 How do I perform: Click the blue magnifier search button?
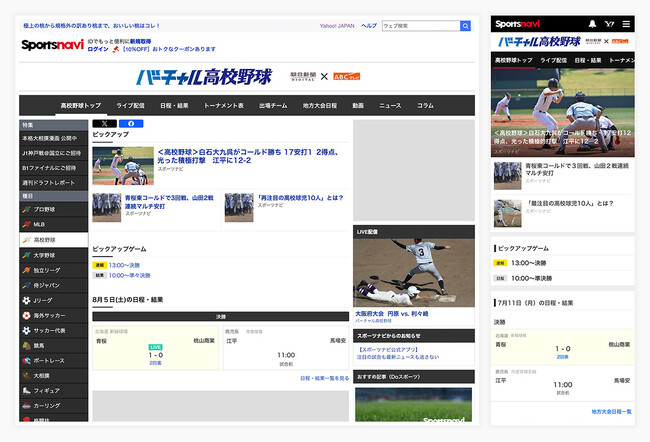[x=466, y=26]
